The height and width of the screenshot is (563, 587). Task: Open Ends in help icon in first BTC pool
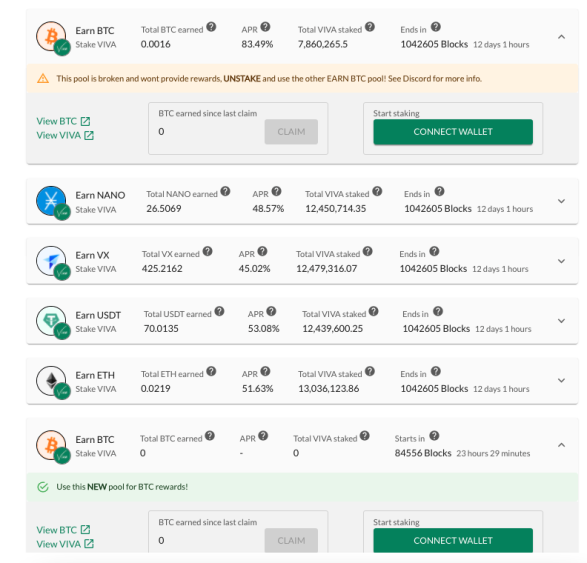tap(435, 27)
